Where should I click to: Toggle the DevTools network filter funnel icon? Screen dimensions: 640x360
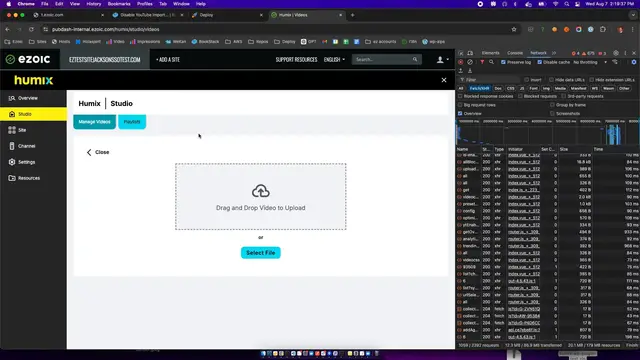[x=482, y=62]
